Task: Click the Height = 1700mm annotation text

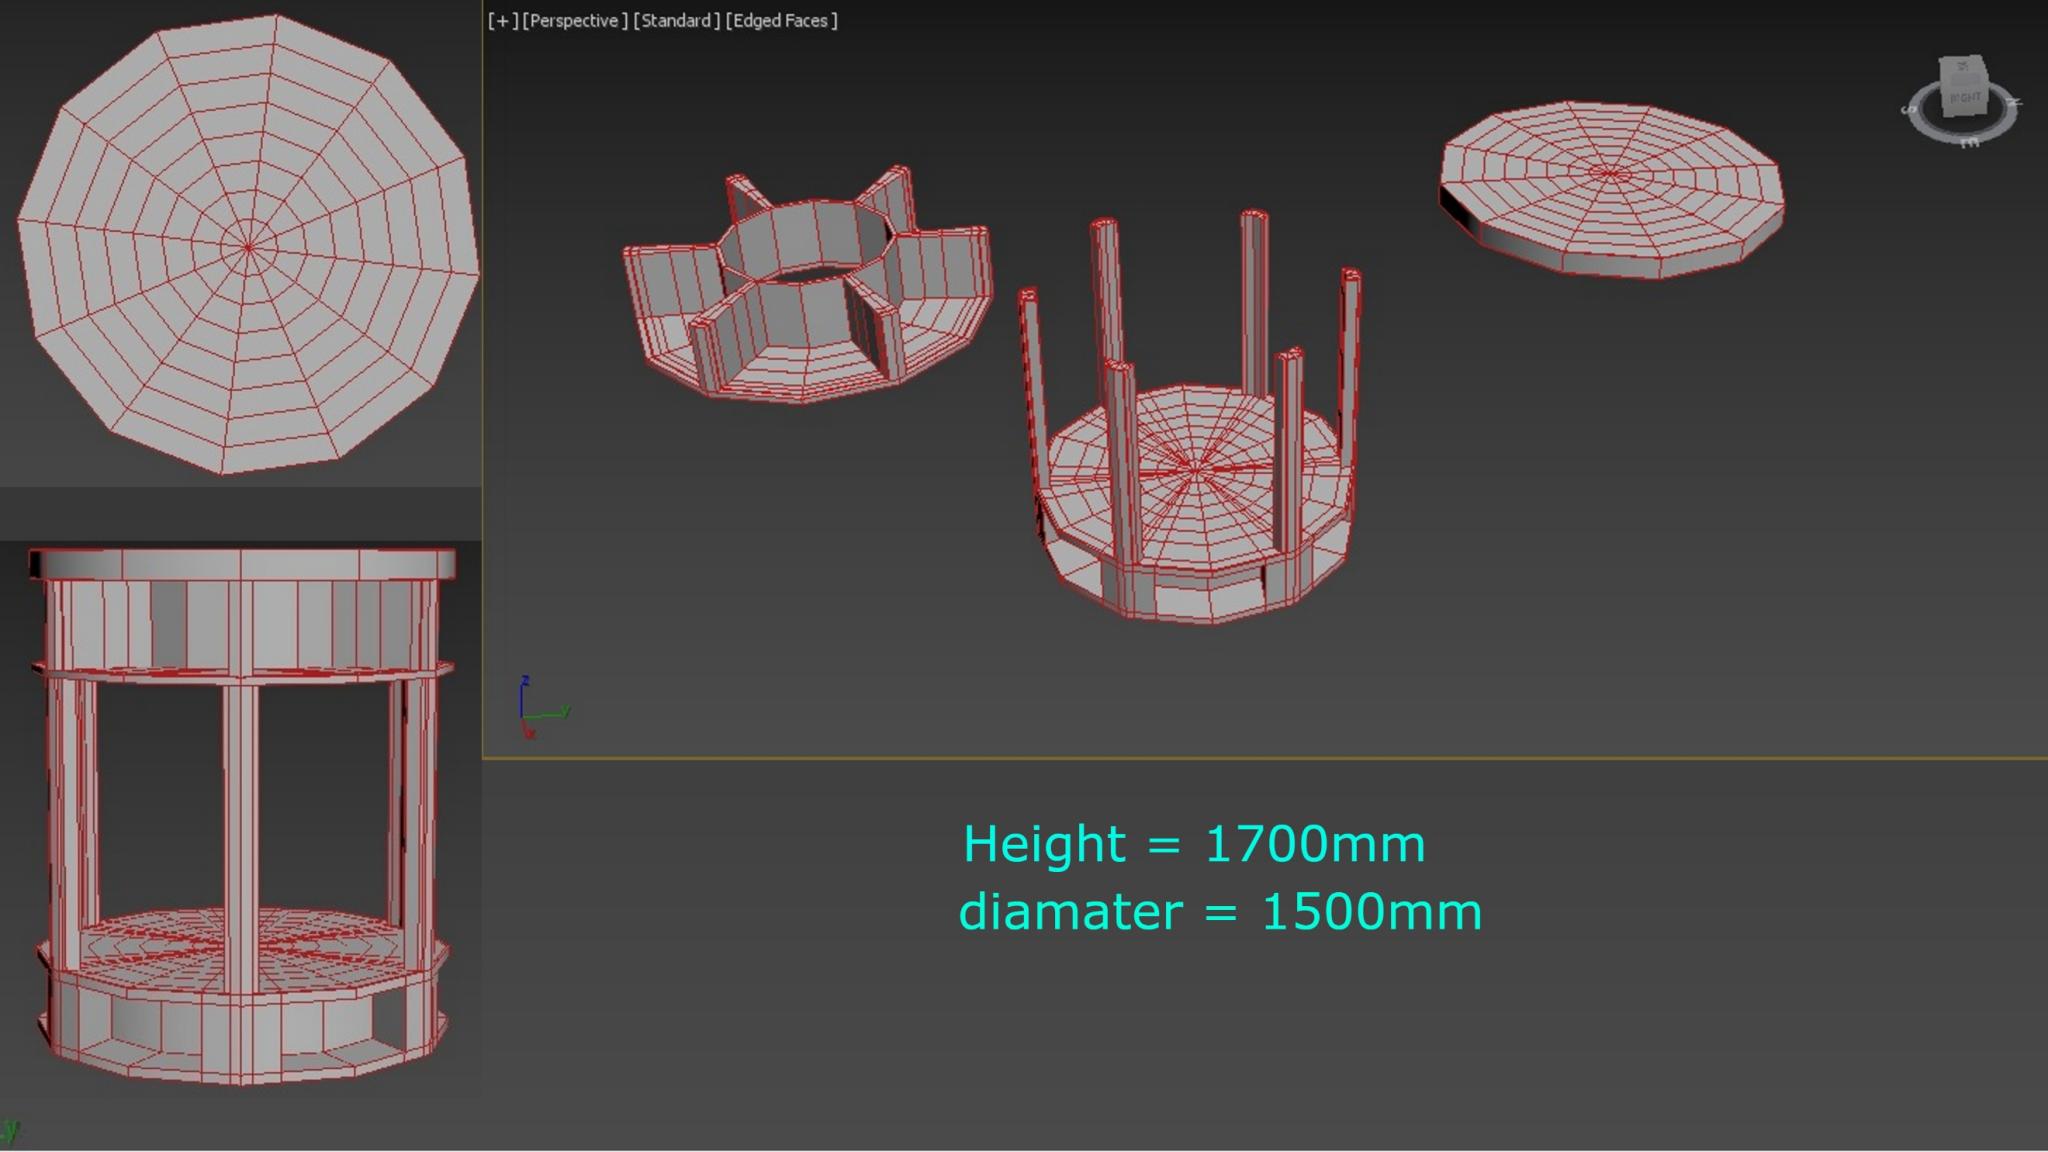Action: point(1193,844)
